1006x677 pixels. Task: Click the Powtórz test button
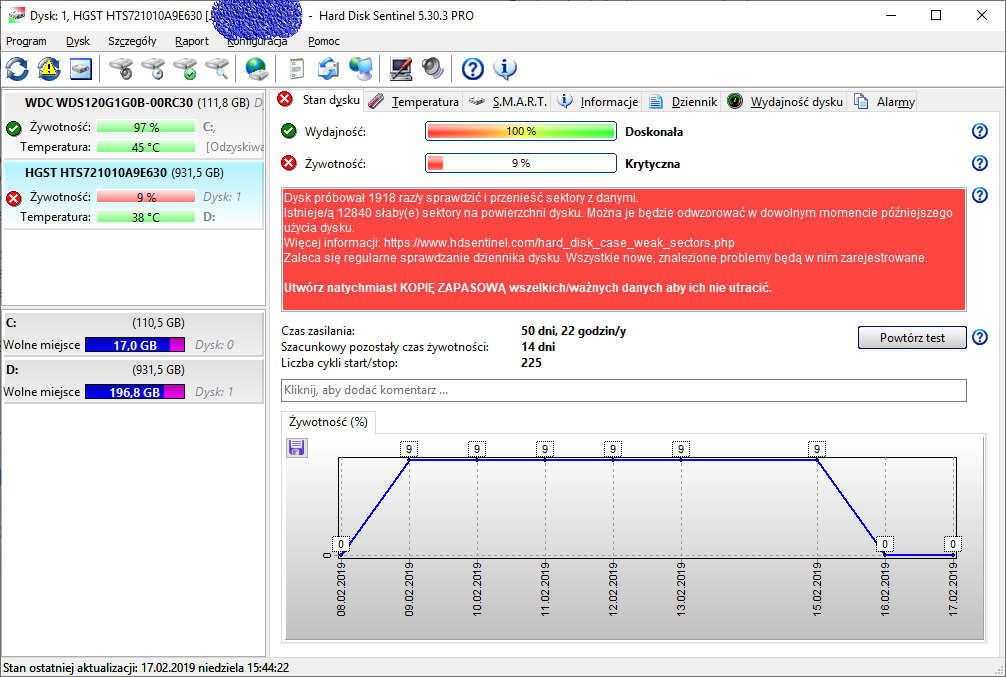[912, 338]
